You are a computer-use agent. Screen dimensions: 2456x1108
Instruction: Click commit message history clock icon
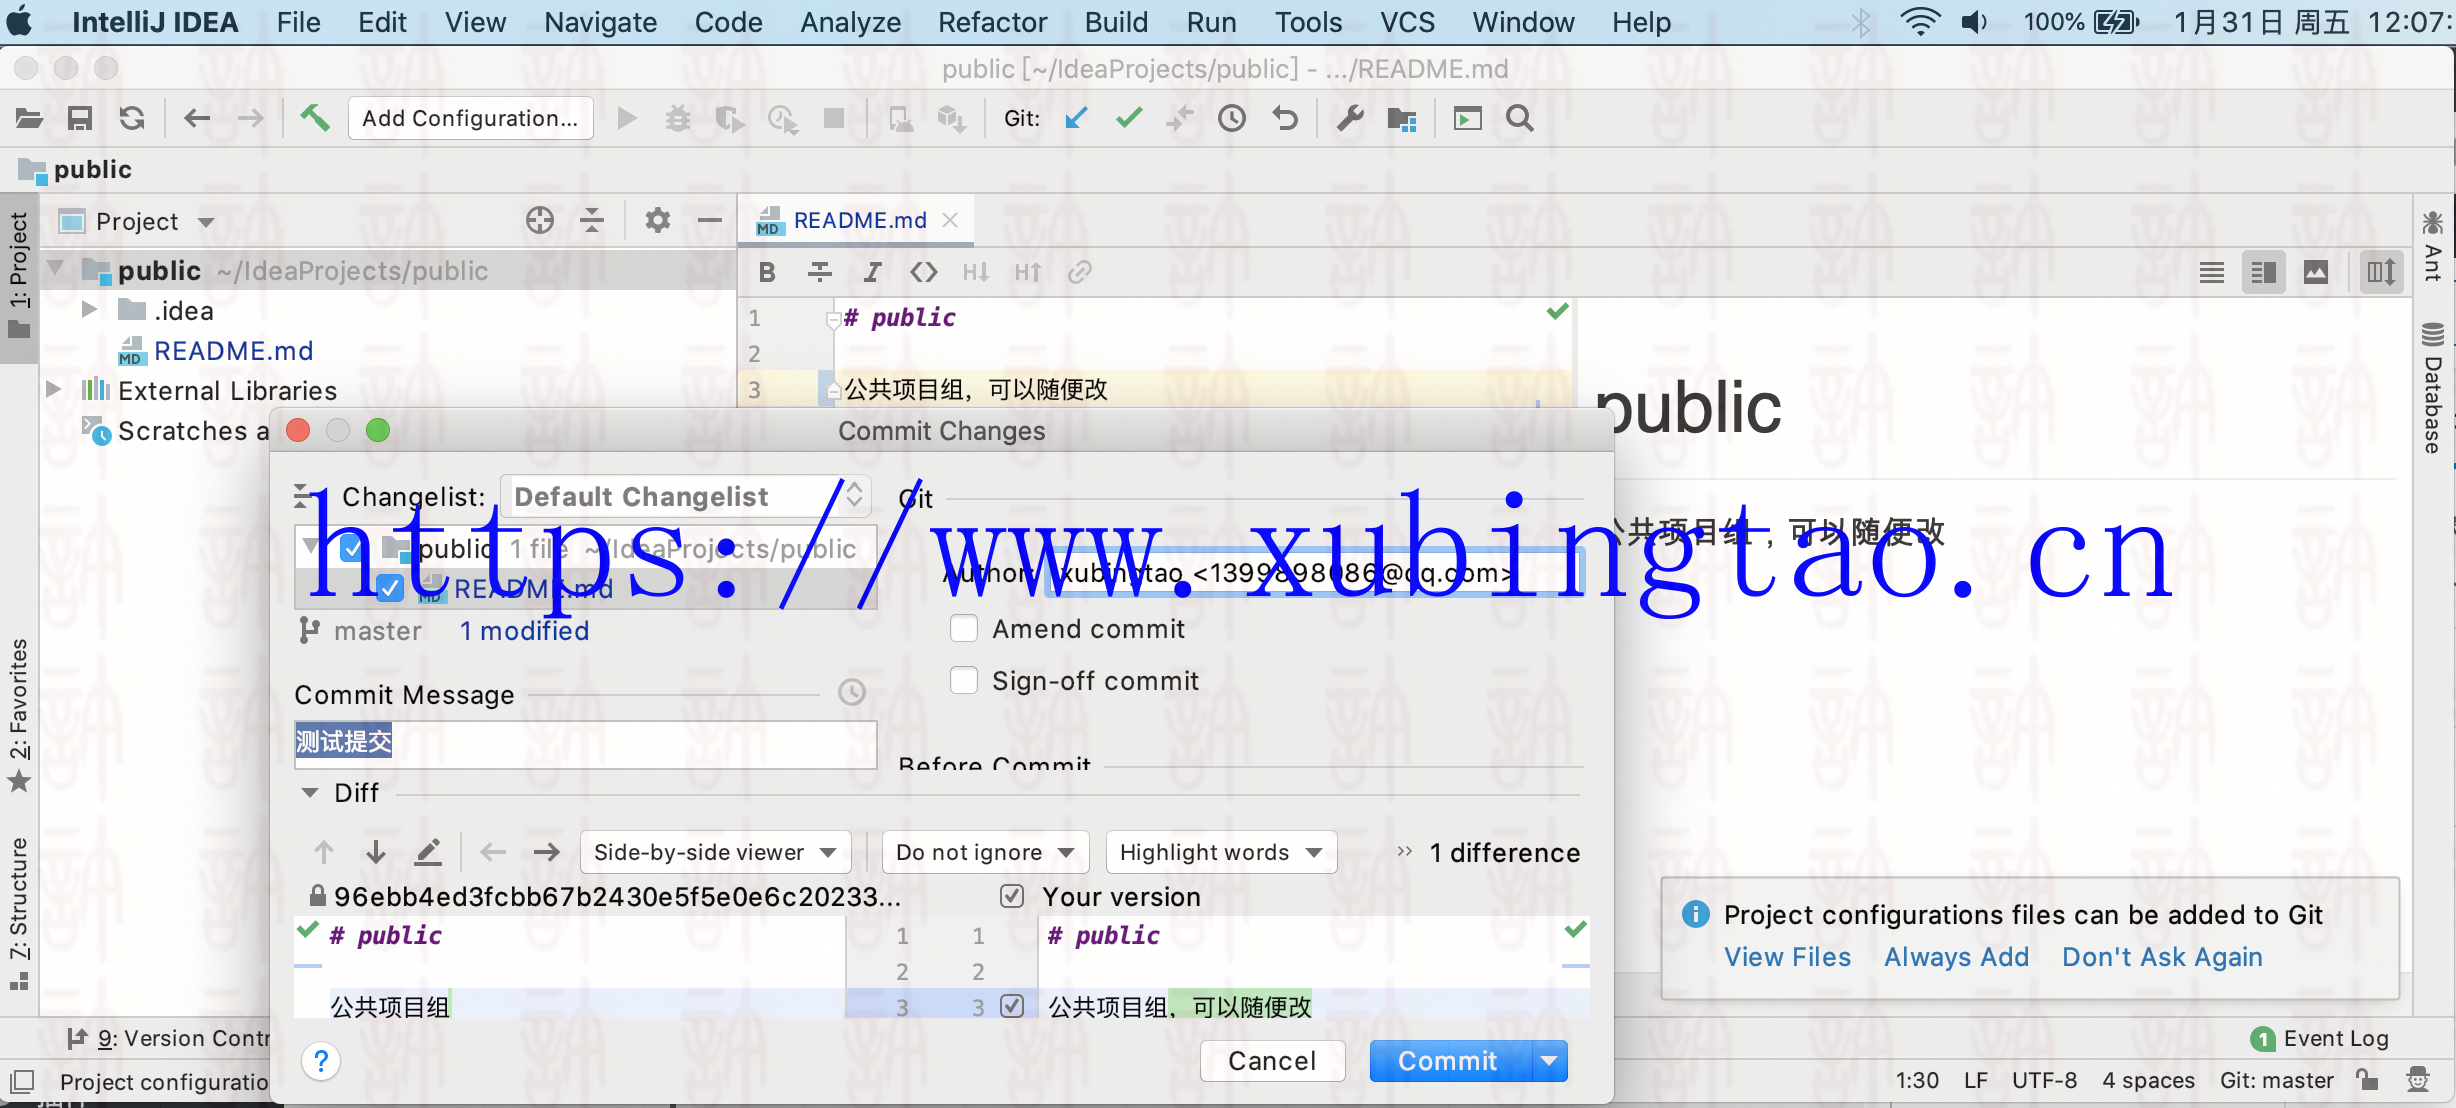tap(852, 692)
